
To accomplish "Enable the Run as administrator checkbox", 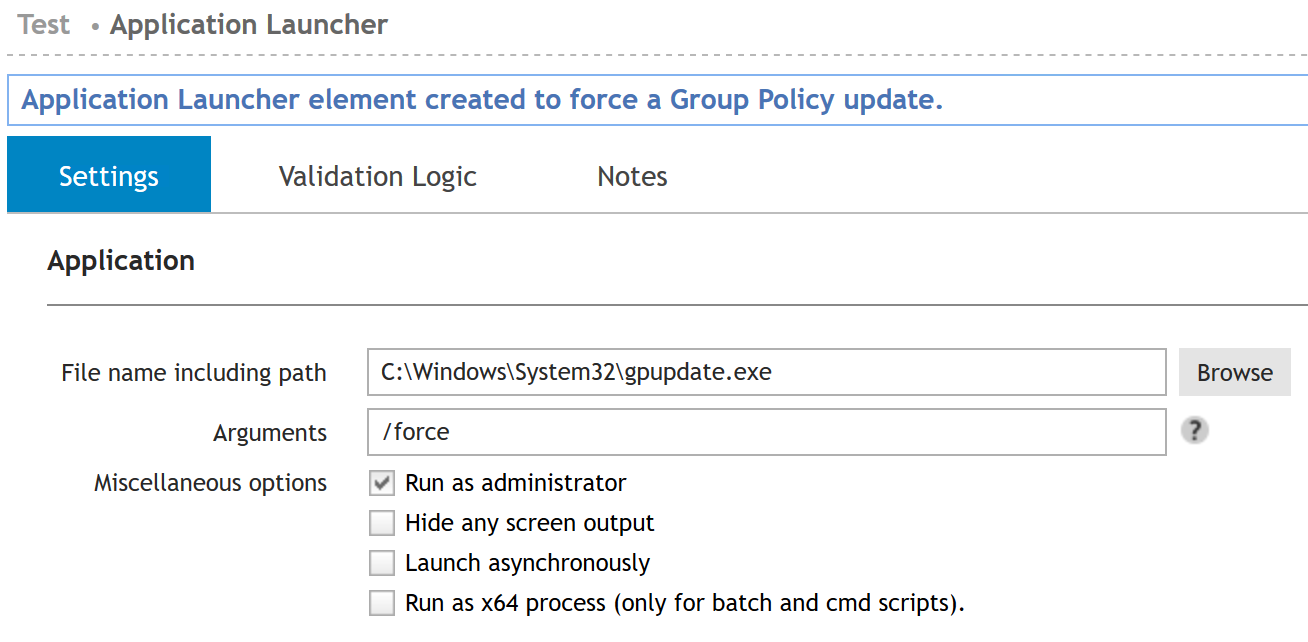I will coord(381,482).
